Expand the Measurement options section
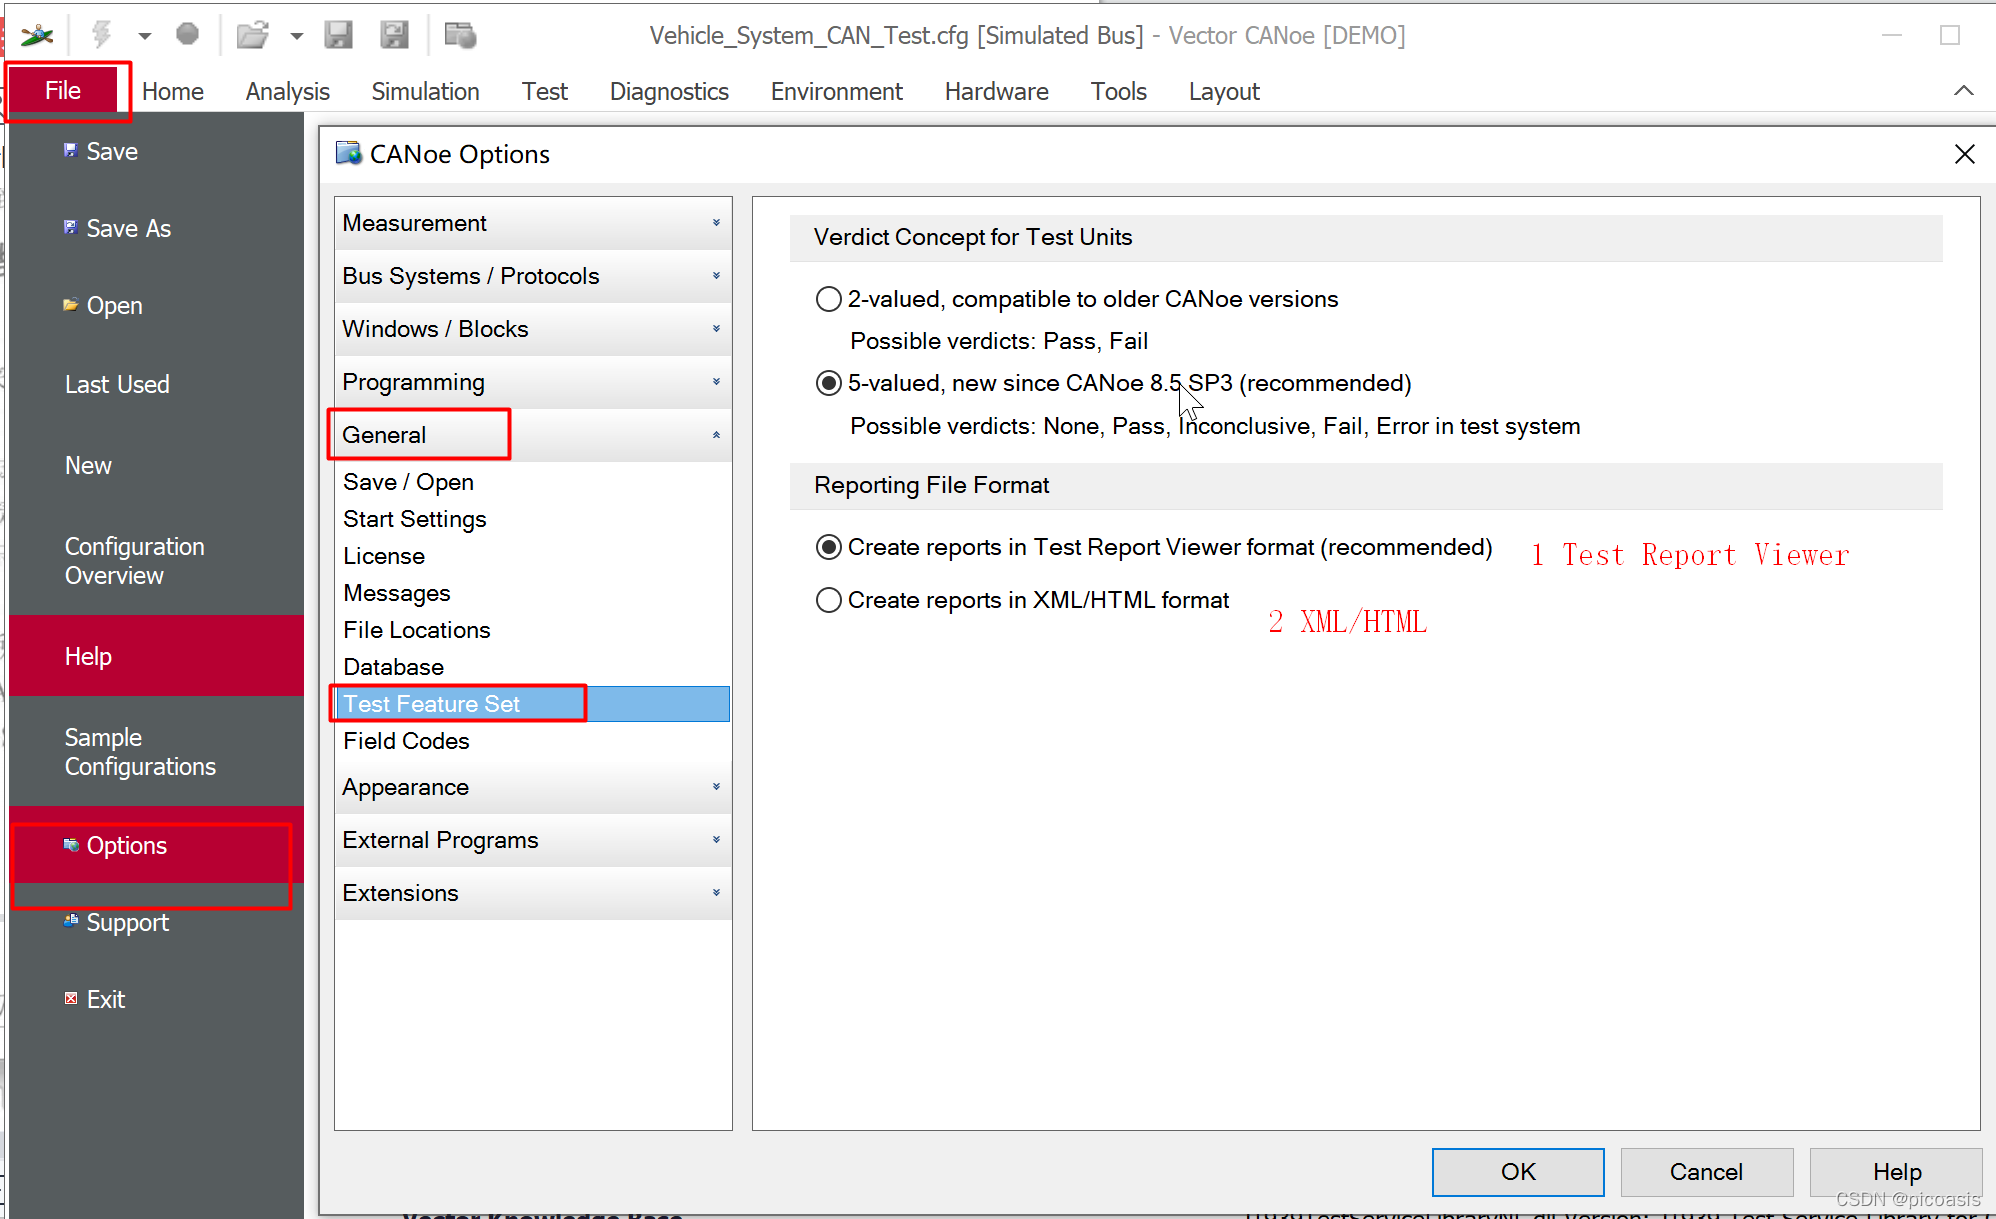1996x1219 pixels. pyautogui.click(x=532, y=223)
